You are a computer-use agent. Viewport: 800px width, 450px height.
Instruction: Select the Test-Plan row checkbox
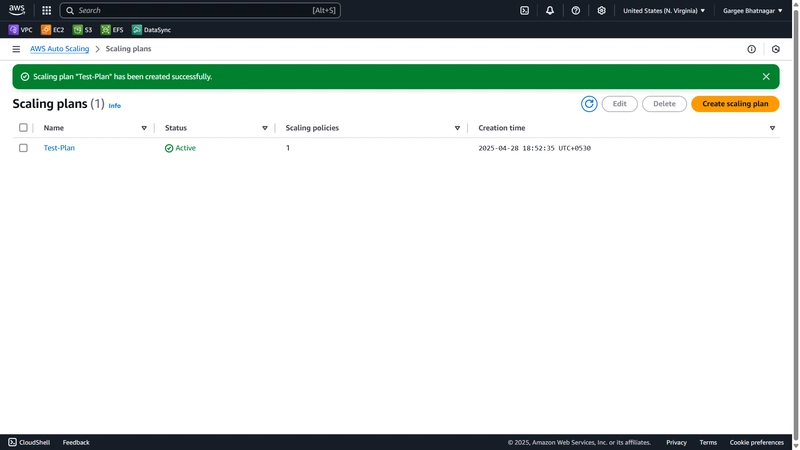[x=23, y=147]
